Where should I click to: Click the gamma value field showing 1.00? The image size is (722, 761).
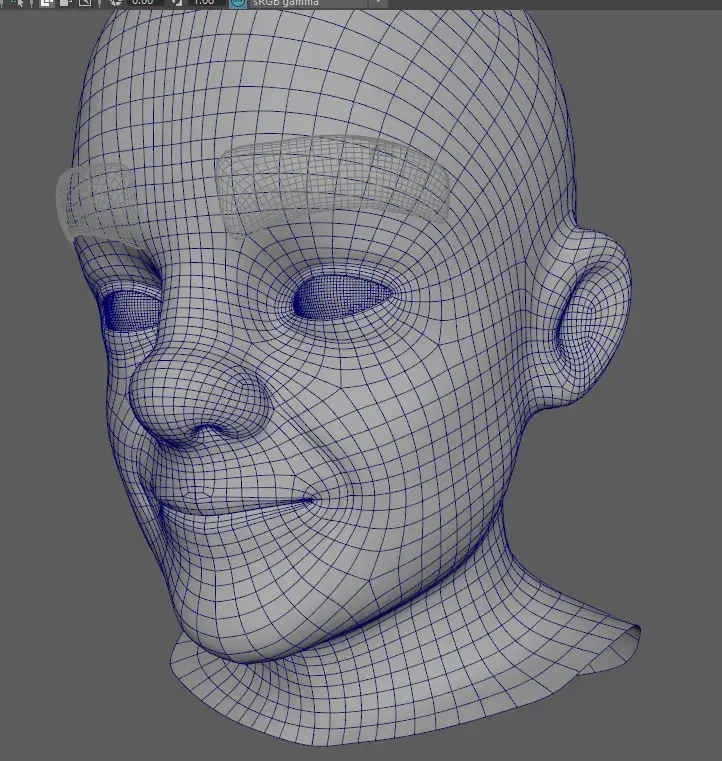[x=203, y=3]
